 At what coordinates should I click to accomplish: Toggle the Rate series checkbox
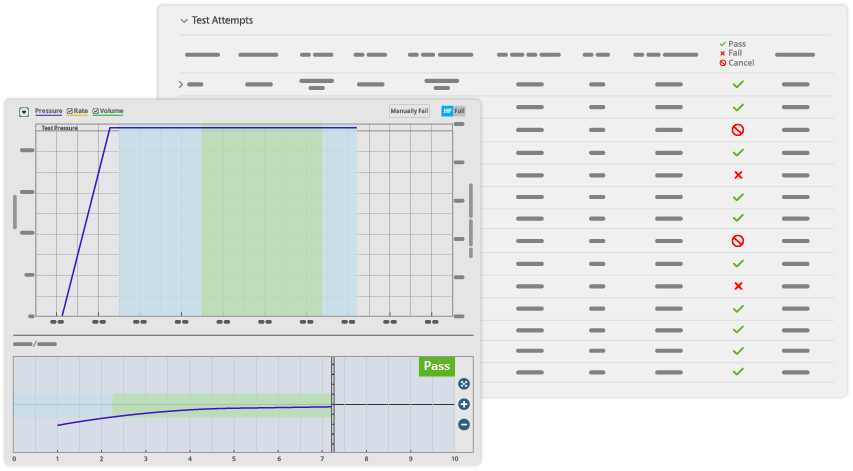(70, 111)
